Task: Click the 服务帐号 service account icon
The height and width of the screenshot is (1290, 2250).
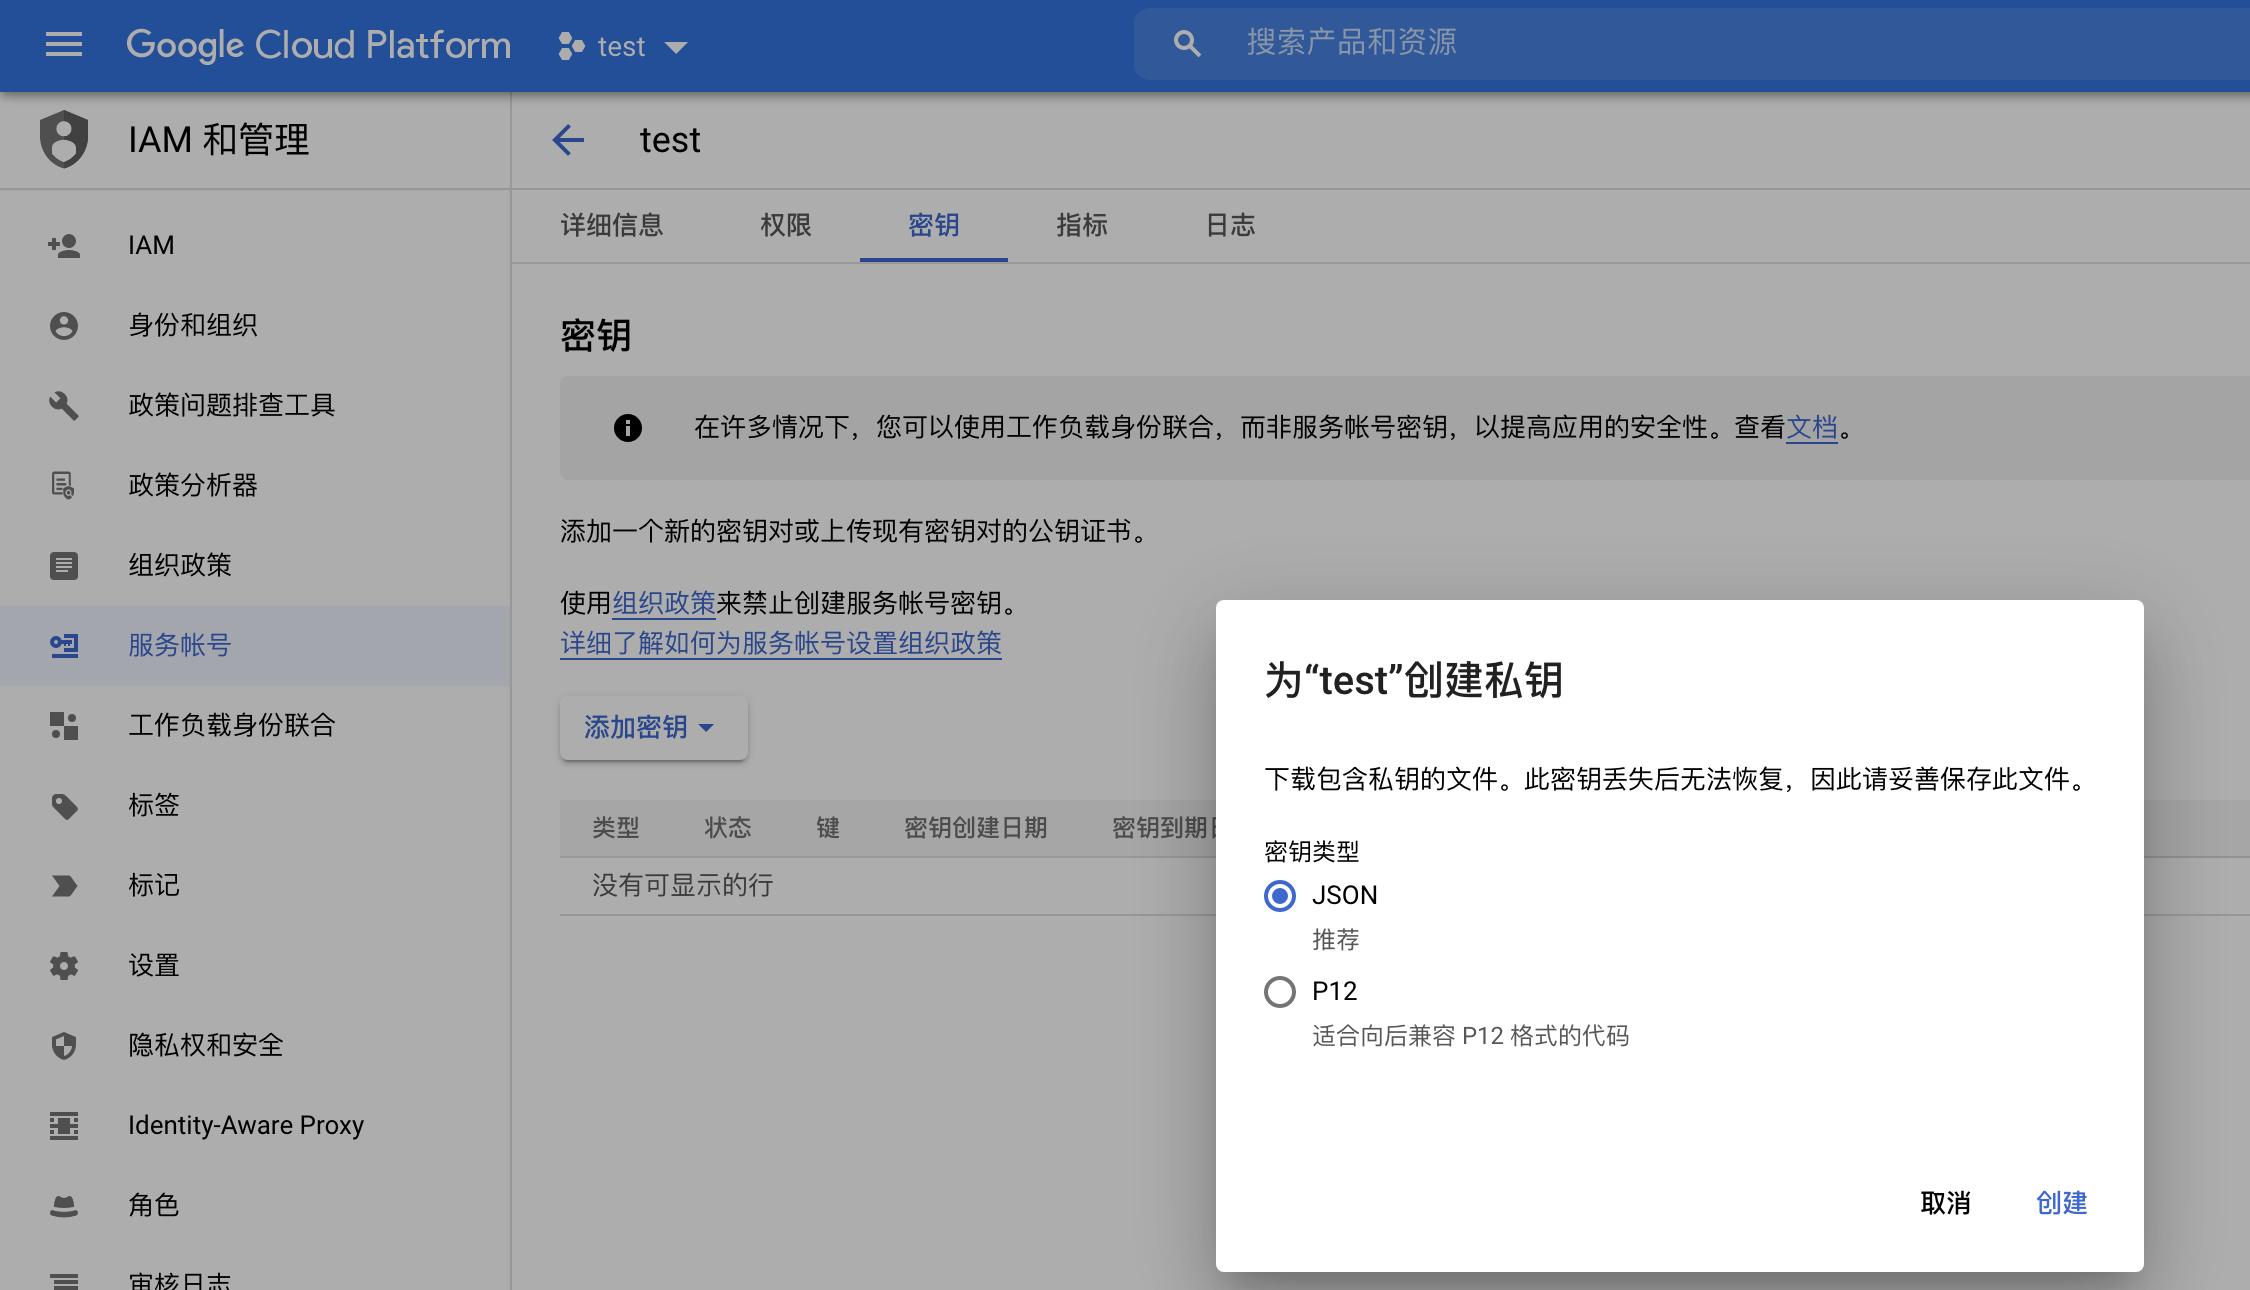Action: coord(62,644)
